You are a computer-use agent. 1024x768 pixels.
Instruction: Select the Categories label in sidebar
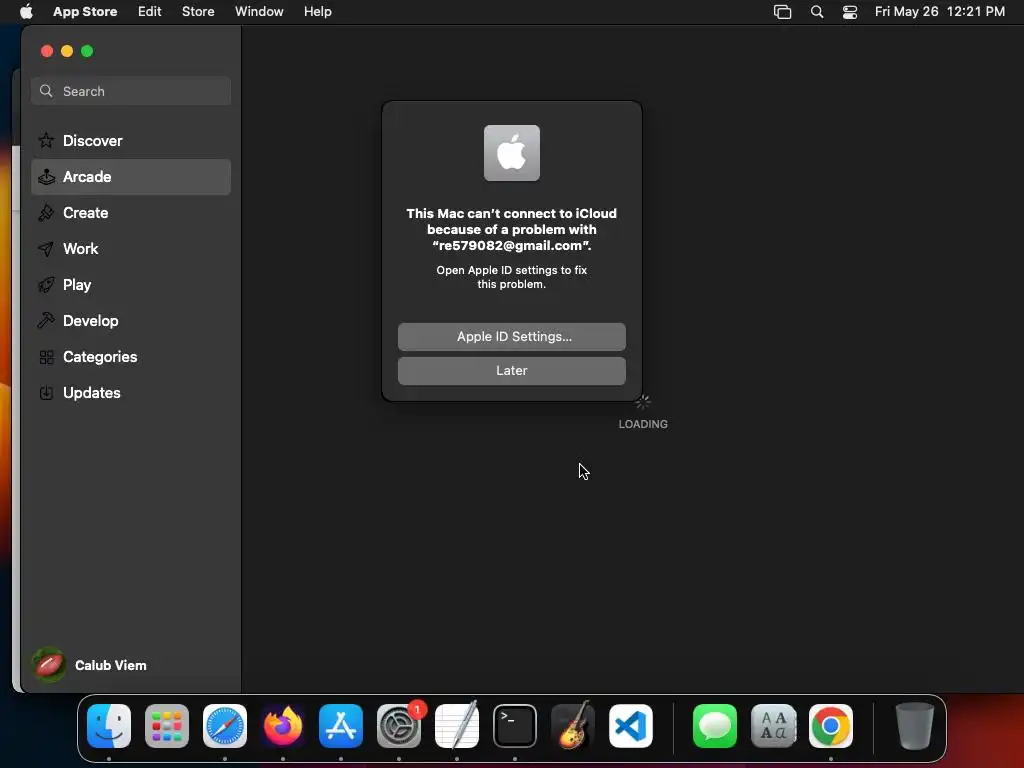point(100,357)
